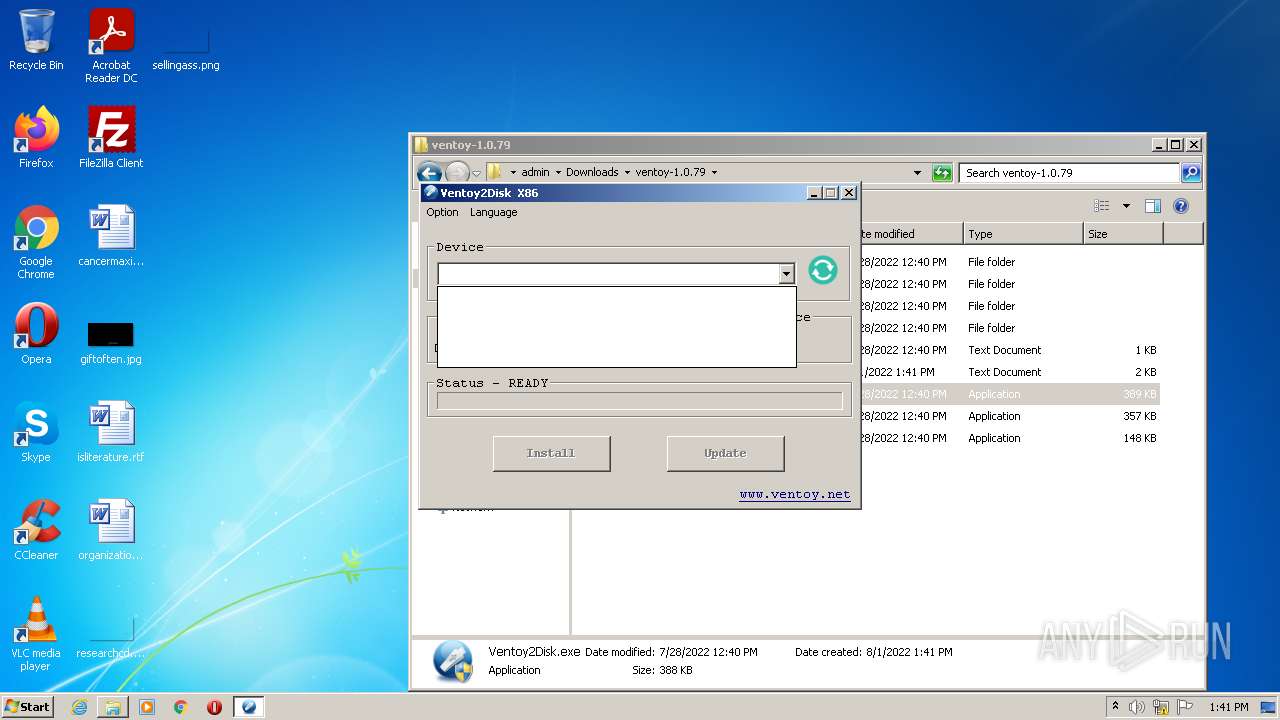Select the 357 KB Application row
The image size is (1280, 720).
click(1008, 416)
